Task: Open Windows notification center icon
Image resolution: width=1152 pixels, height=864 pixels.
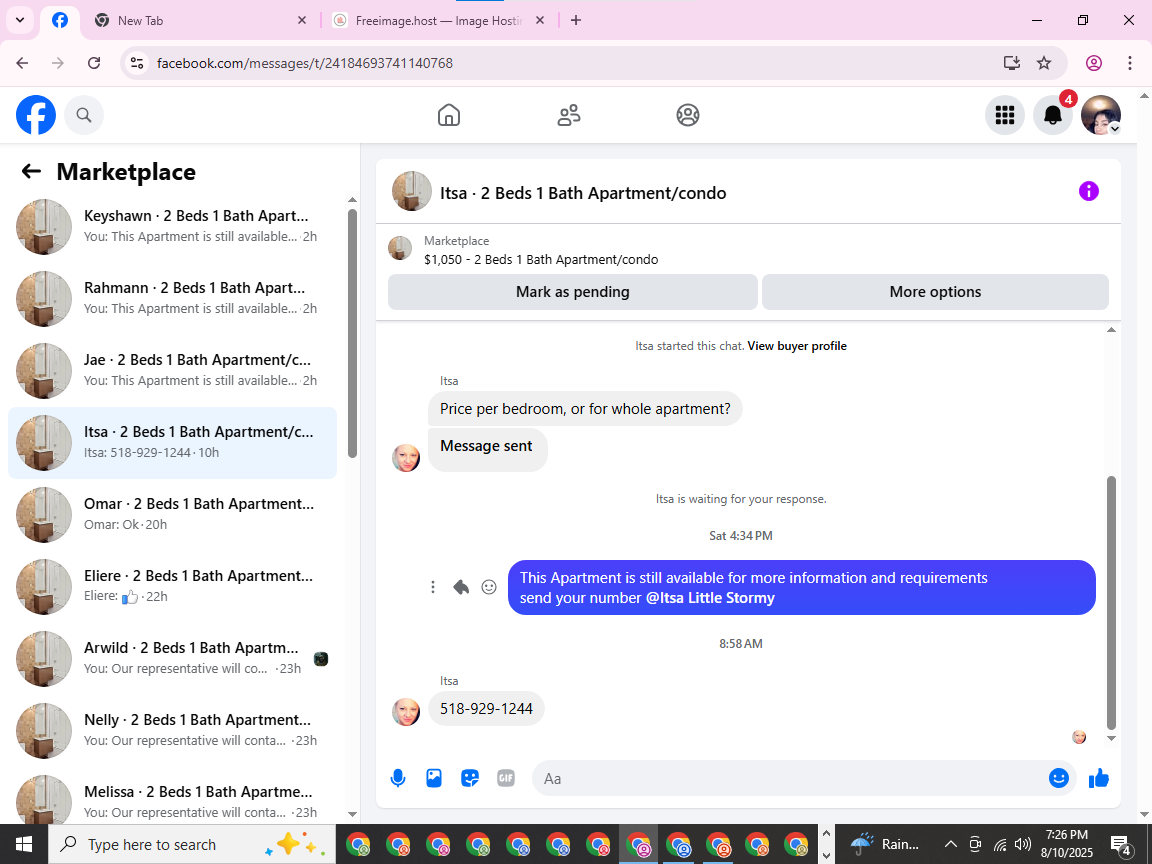Action: 1120,844
